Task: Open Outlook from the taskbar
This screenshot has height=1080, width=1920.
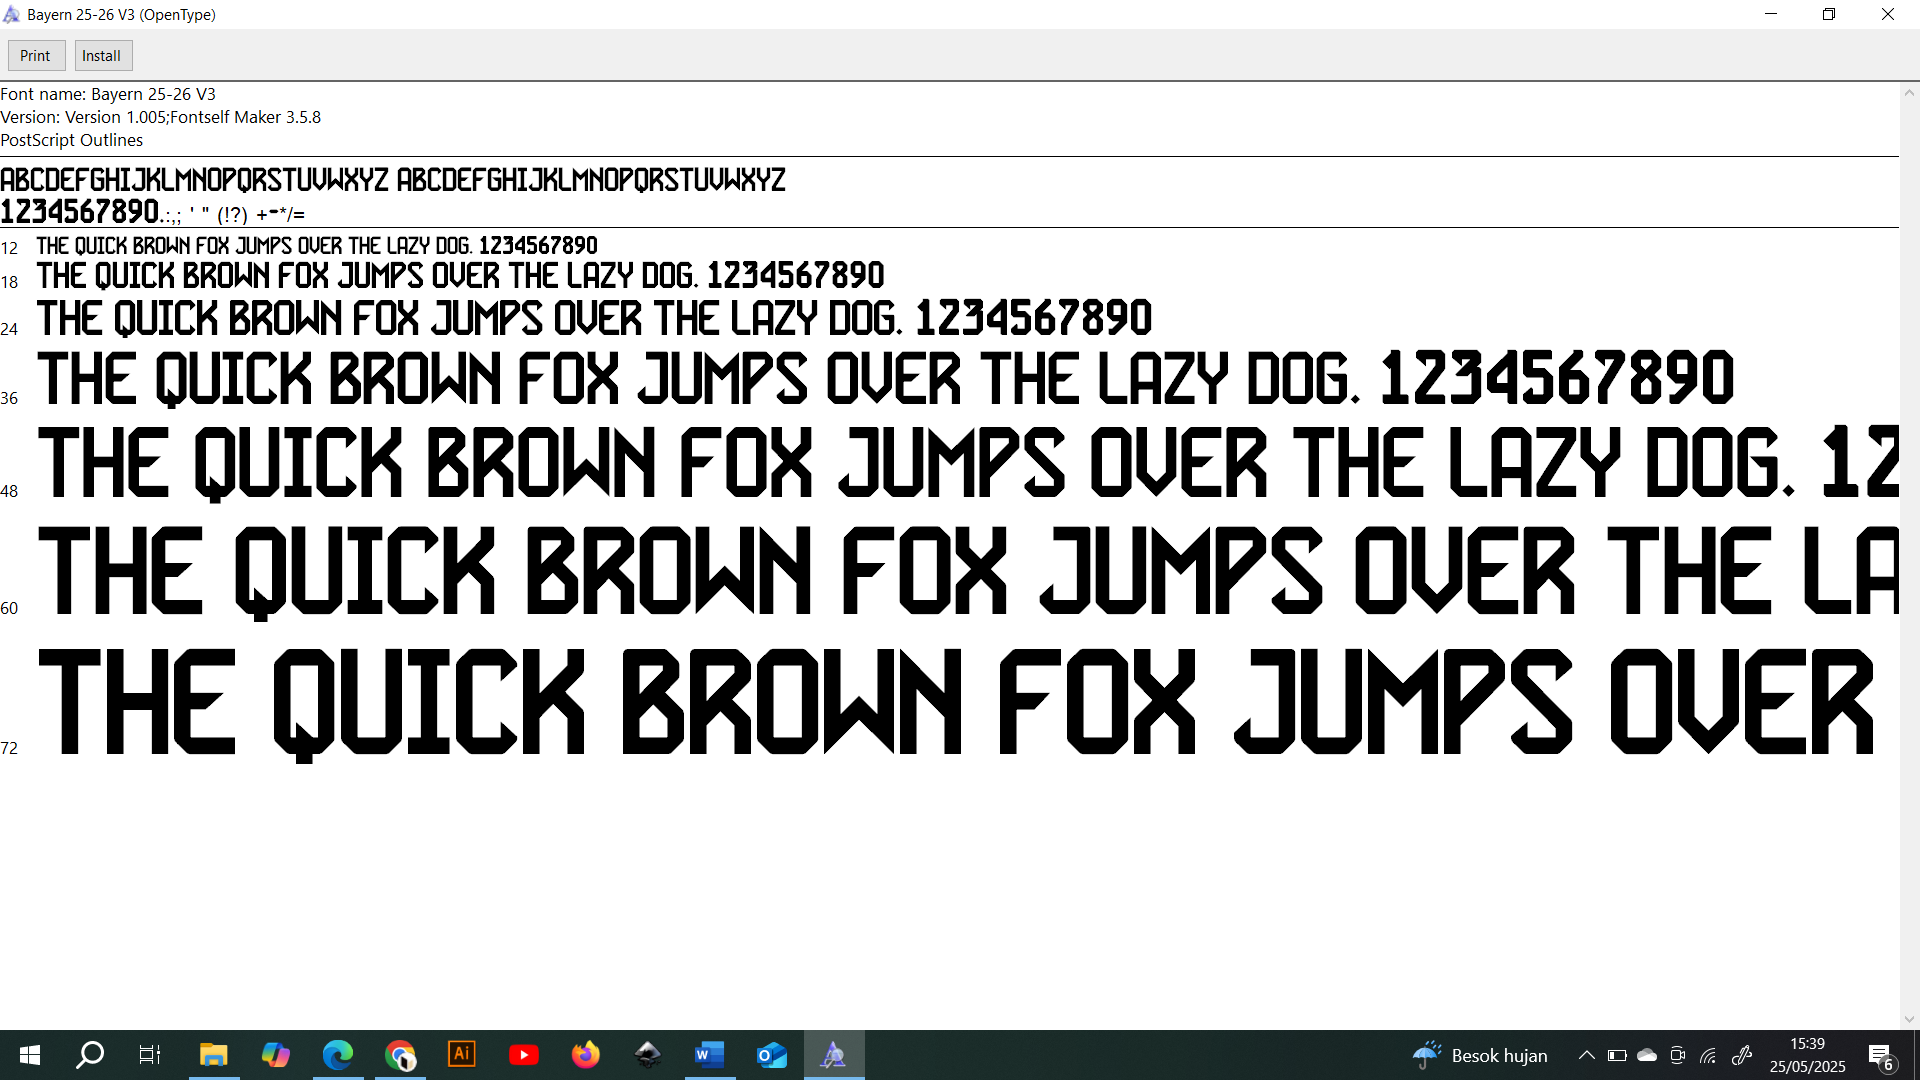Action: pyautogui.click(x=771, y=1055)
